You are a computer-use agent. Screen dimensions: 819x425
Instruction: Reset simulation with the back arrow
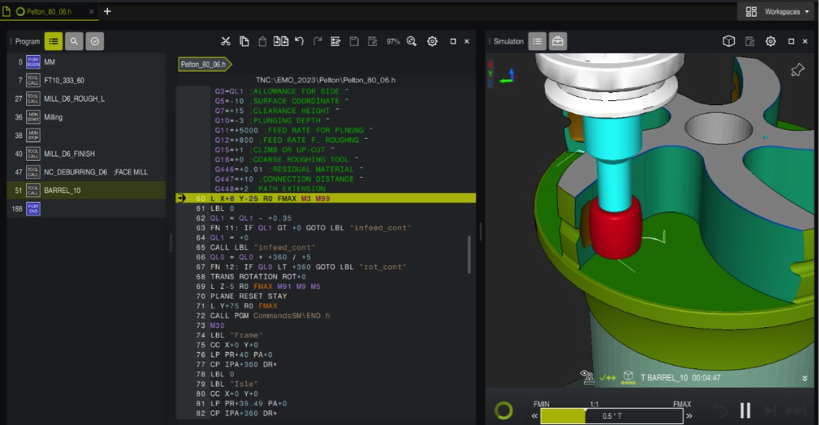tap(722, 411)
